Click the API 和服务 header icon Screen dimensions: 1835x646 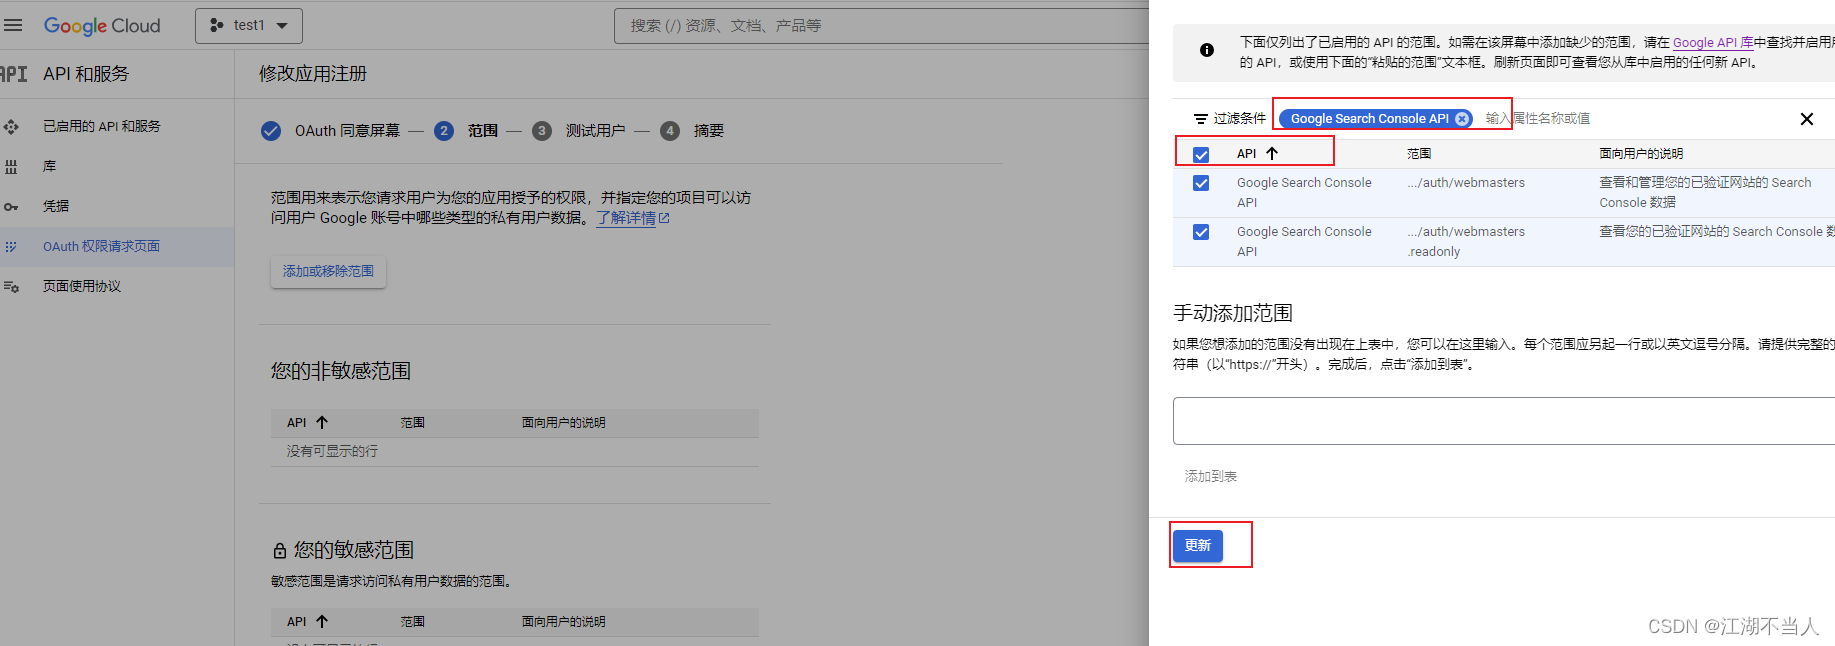click(x=13, y=74)
